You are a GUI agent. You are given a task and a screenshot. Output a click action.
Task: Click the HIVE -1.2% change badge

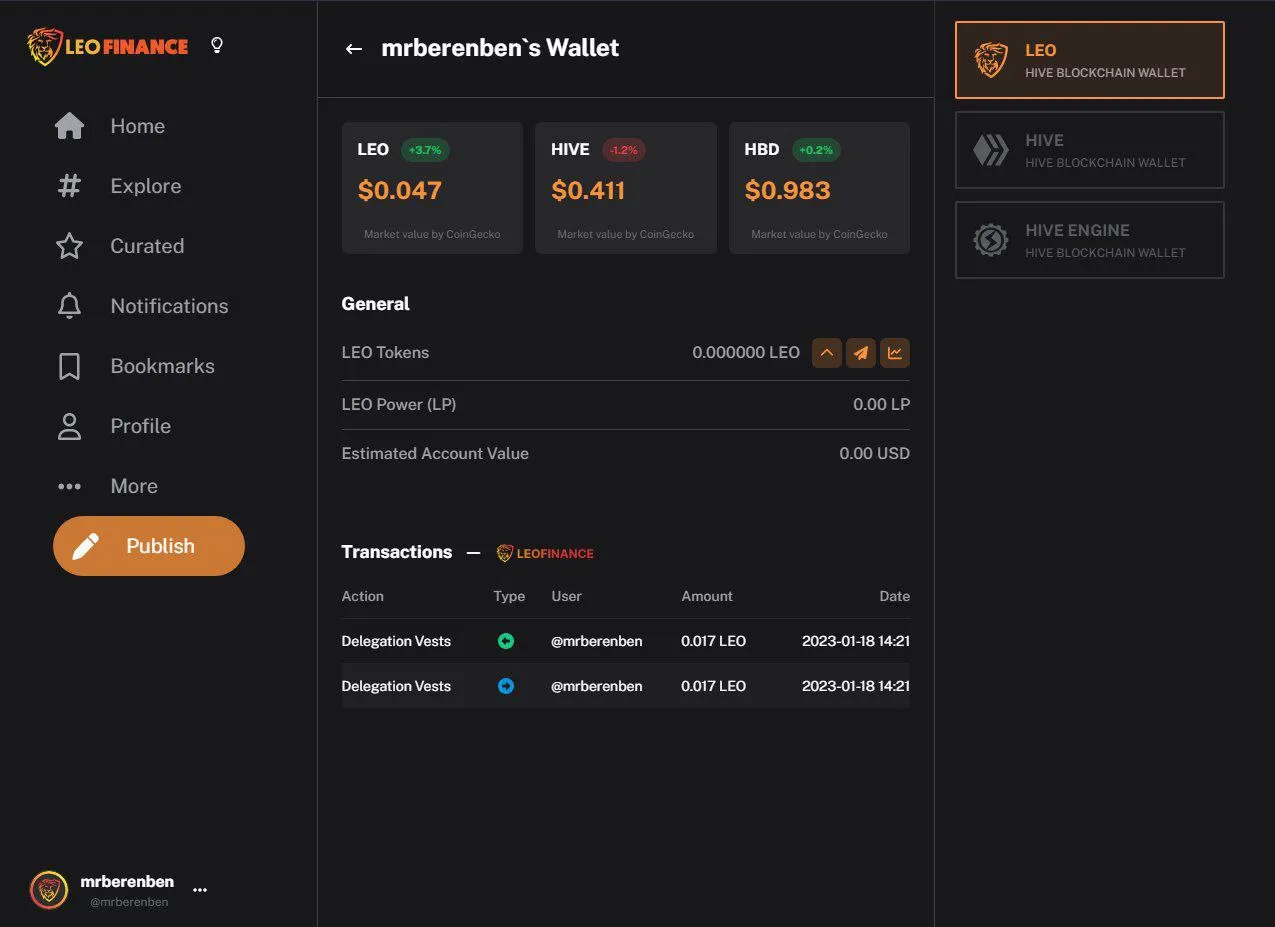click(624, 150)
